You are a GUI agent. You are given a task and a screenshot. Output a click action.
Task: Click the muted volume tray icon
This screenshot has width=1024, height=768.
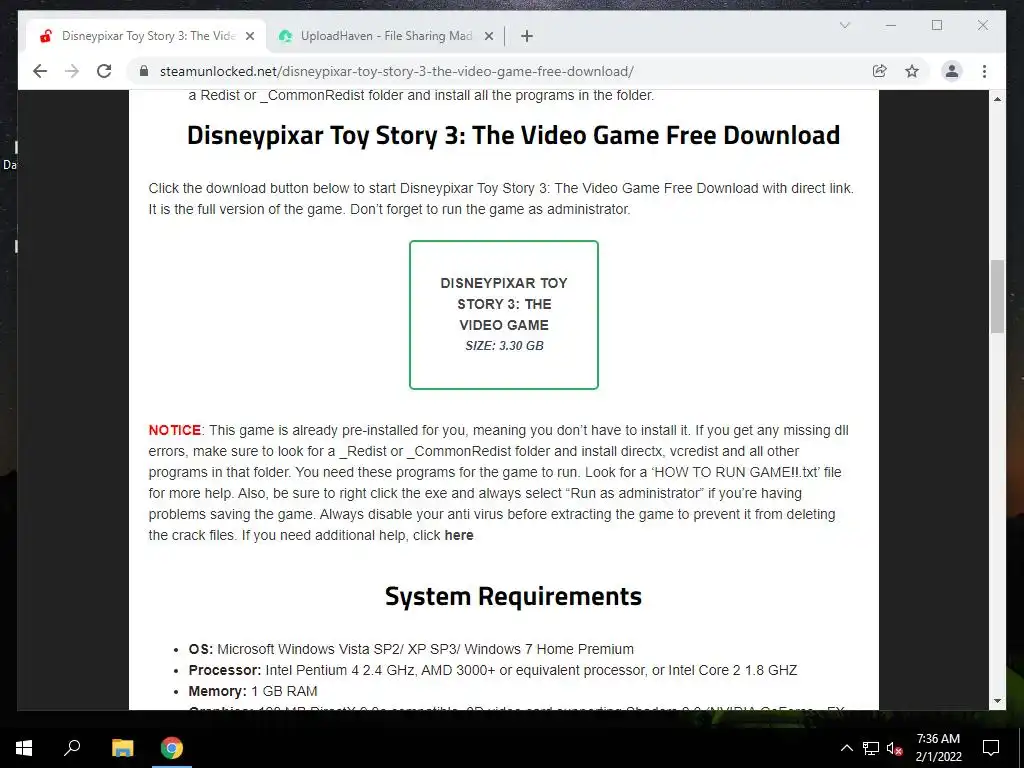click(895, 748)
